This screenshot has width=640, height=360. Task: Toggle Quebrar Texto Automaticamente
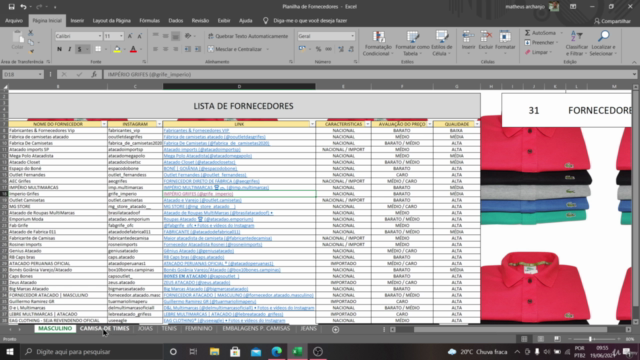click(248, 36)
